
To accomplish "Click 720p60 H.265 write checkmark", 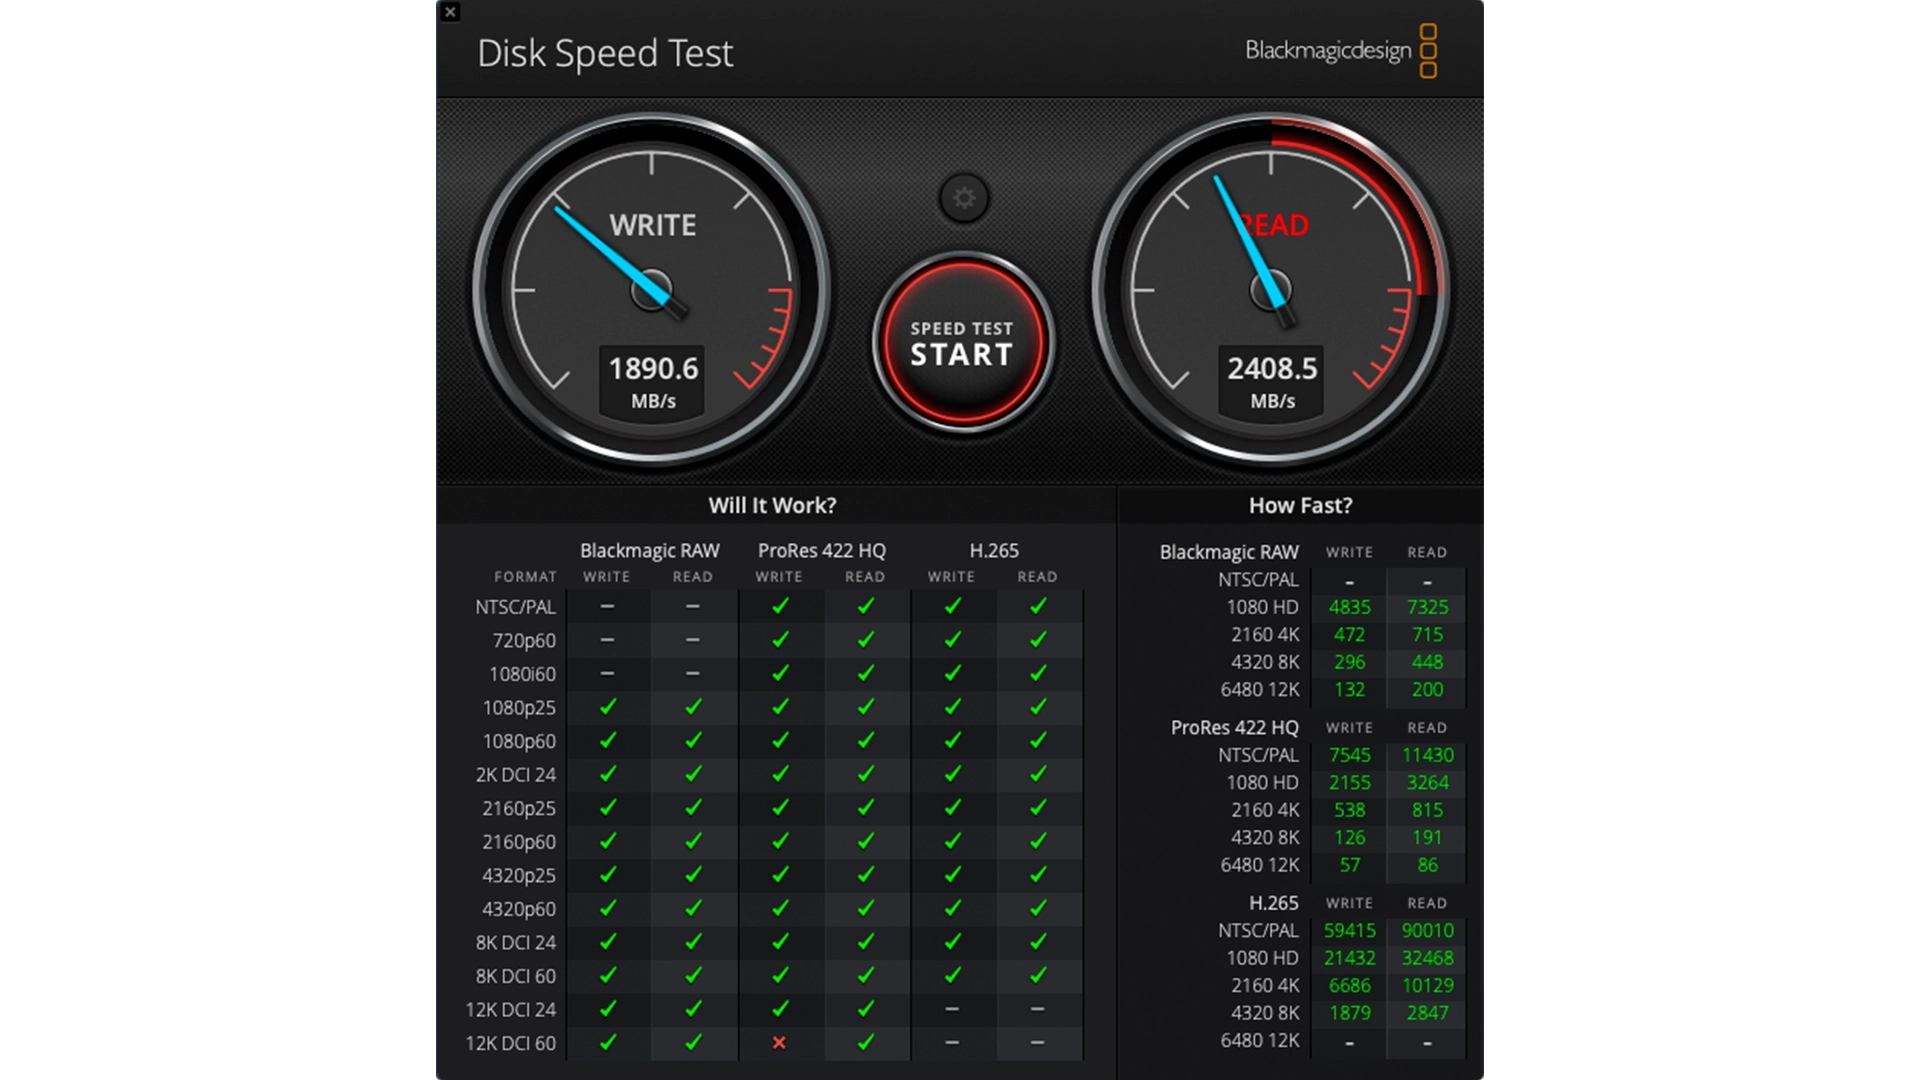I will pyautogui.click(x=952, y=639).
